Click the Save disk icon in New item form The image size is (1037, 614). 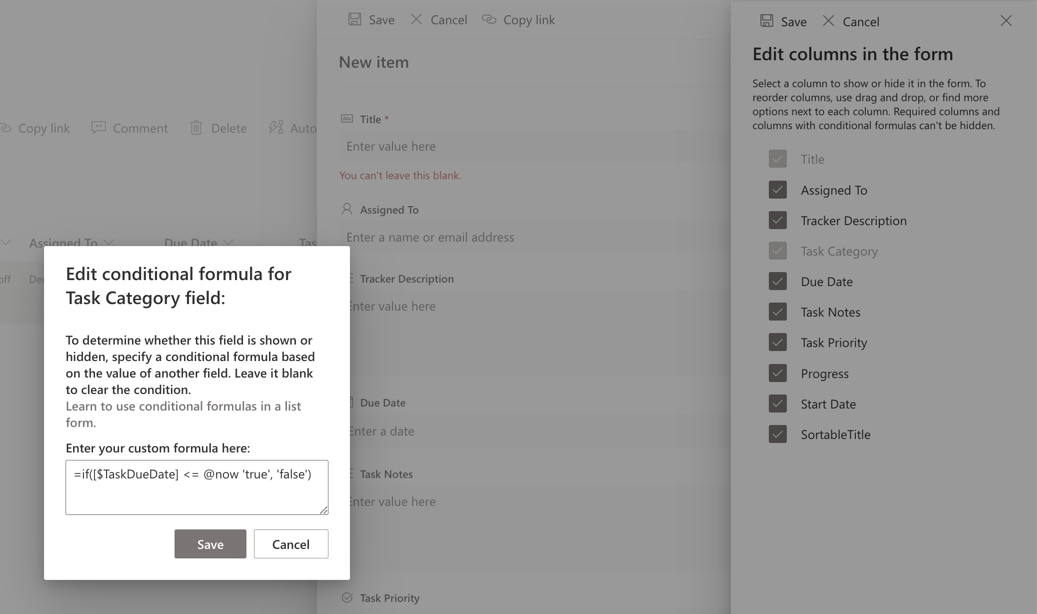(x=355, y=19)
